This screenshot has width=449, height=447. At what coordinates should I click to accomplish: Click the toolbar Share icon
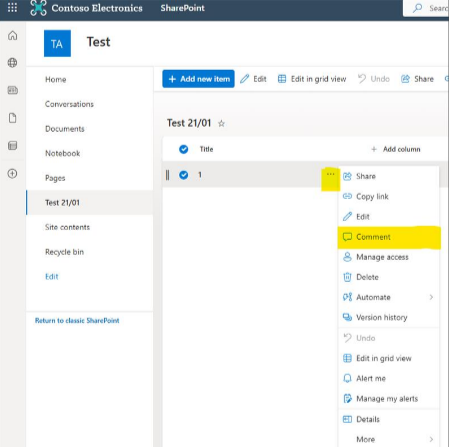pos(405,79)
